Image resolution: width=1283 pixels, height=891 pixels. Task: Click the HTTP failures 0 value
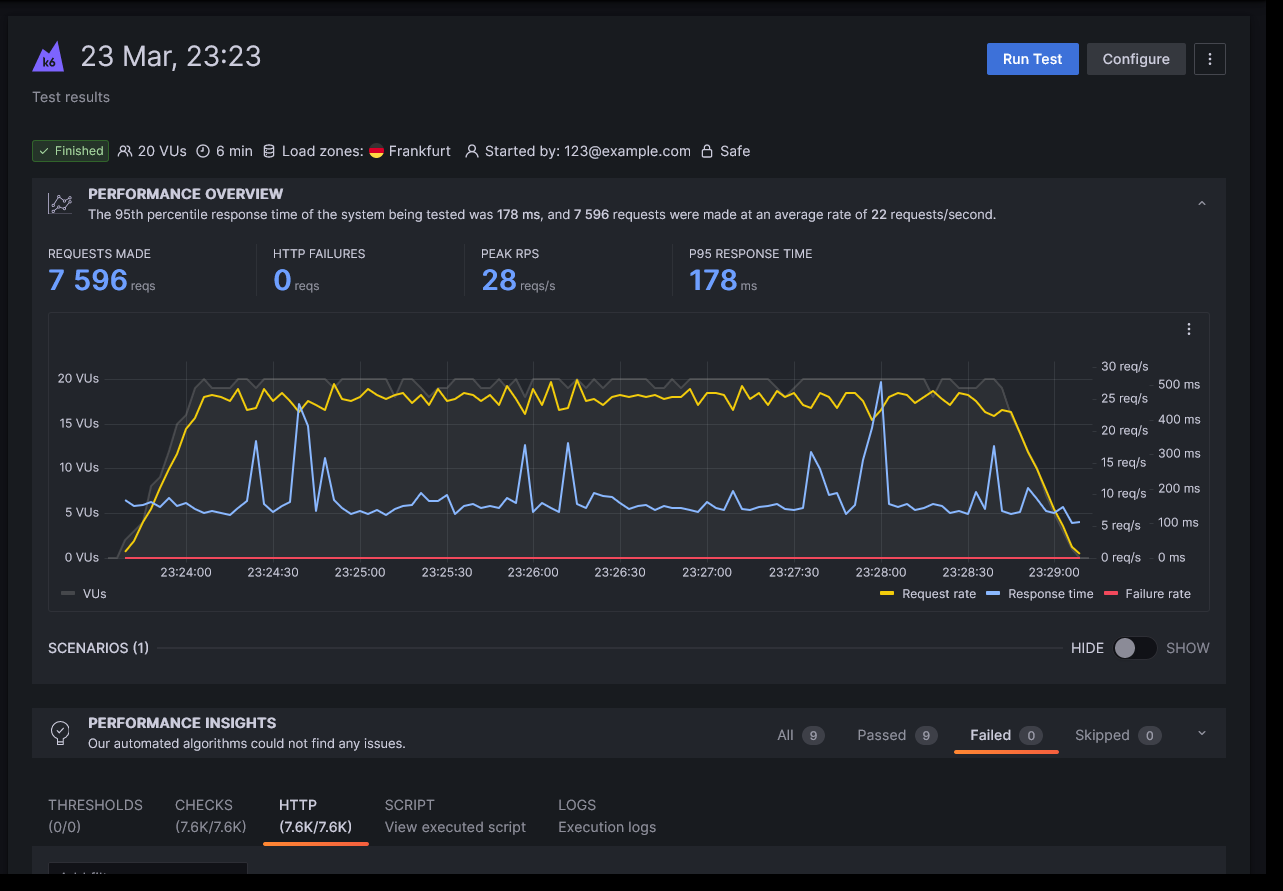(282, 280)
